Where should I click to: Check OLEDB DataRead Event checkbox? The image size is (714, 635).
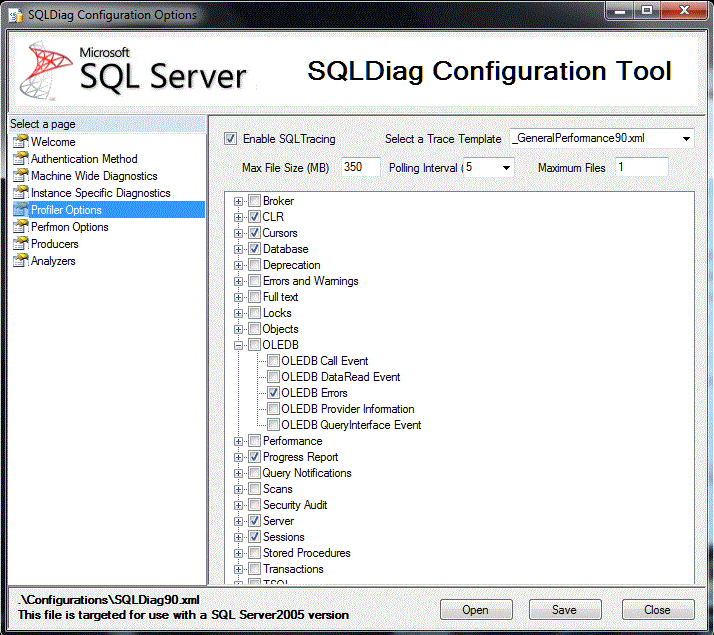pyautogui.click(x=273, y=377)
